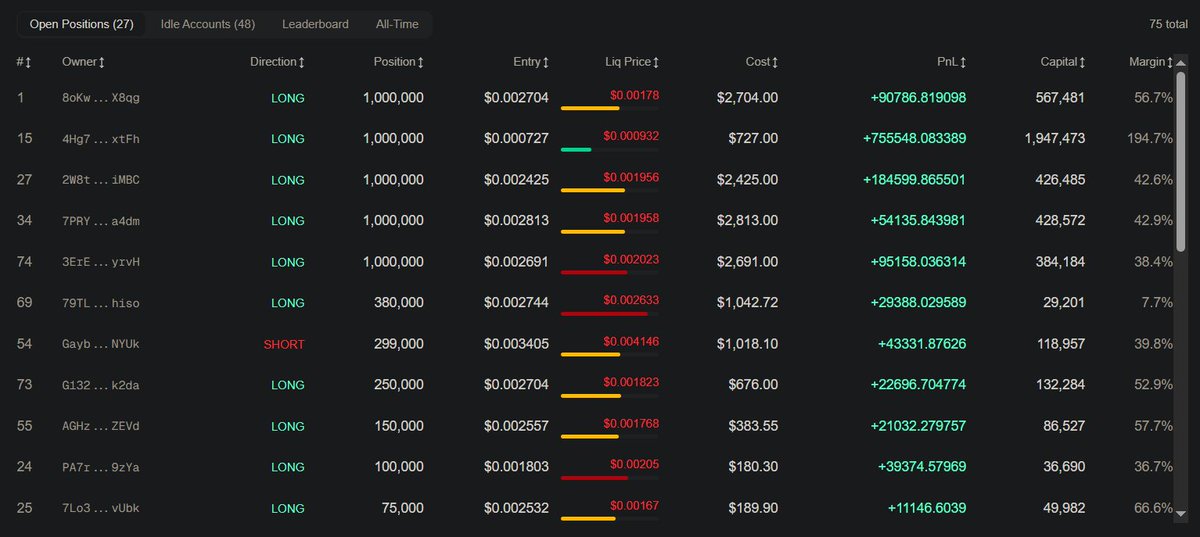Click owner address 7Lo3...vUbk
This screenshot has height=537, width=1200.
tap(101, 508)
